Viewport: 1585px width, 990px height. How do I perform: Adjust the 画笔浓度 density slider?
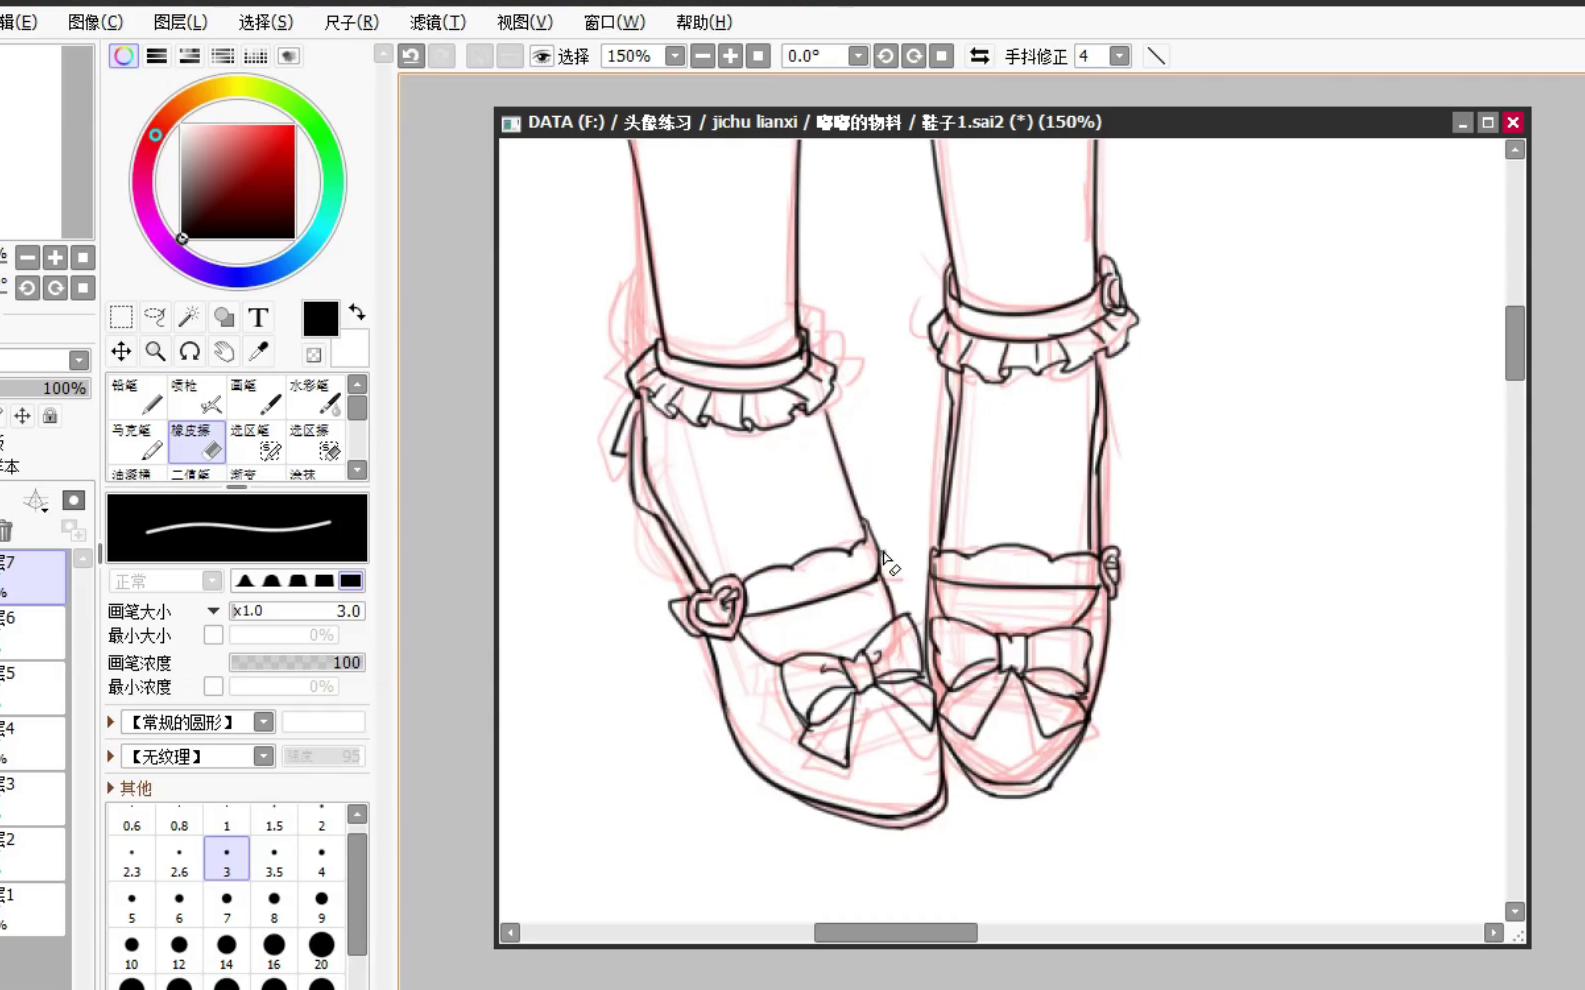coord(297,662)
